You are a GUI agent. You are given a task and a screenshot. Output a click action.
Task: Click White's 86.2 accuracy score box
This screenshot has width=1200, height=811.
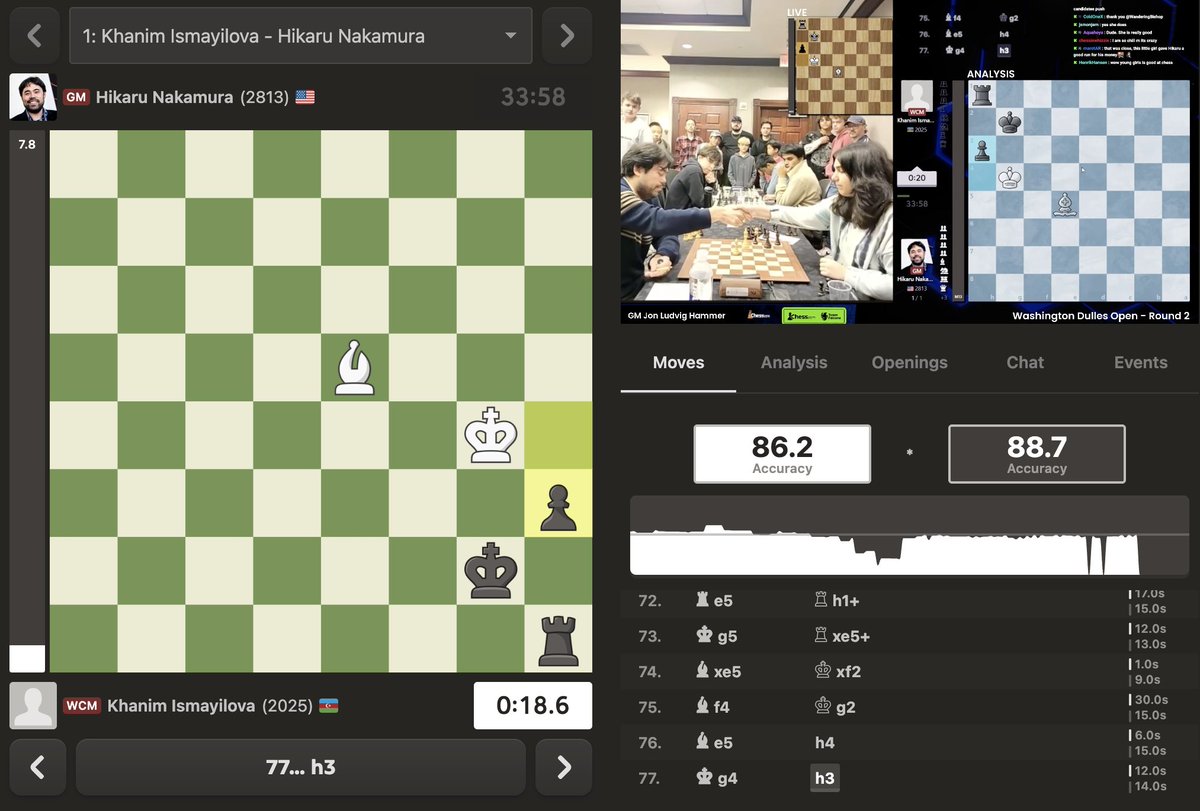782,453
